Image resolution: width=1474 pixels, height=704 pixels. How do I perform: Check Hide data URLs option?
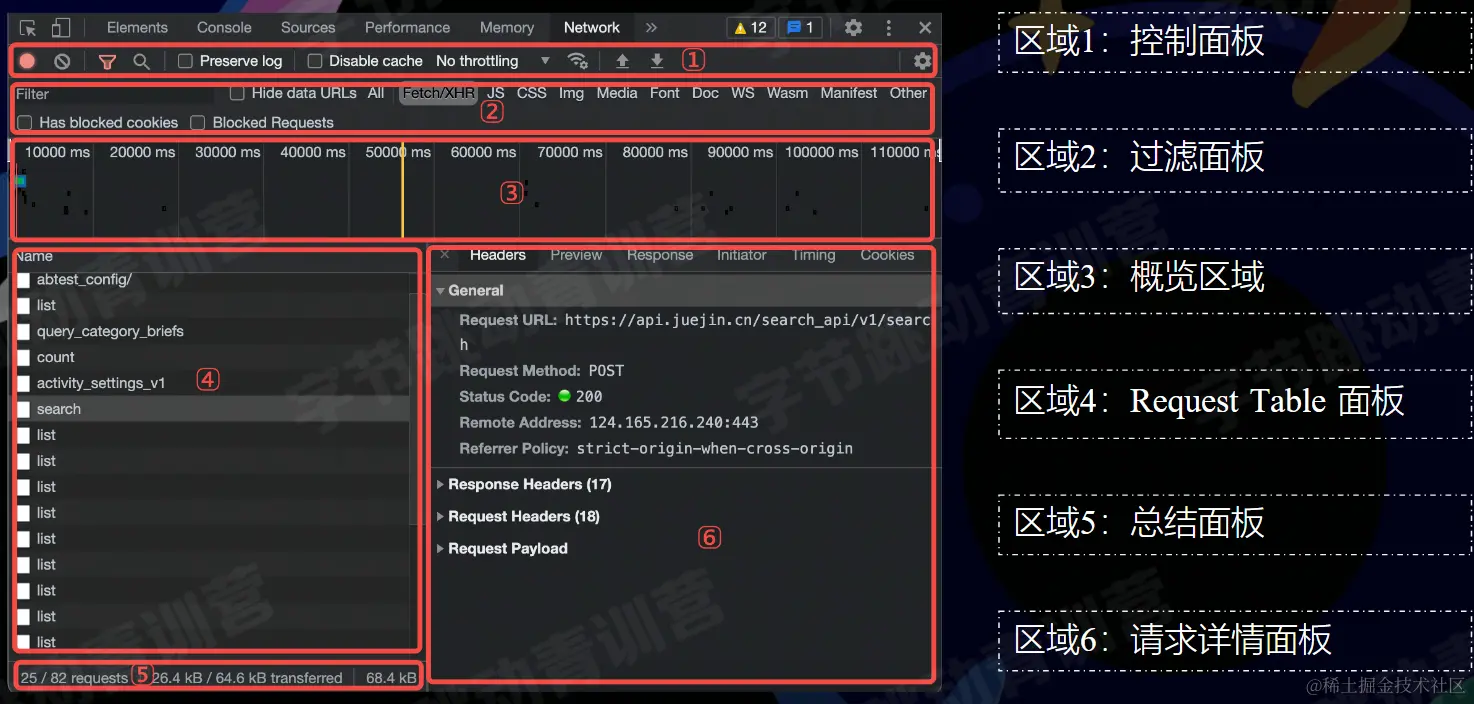pyautogui.click(x=237, y=93)
